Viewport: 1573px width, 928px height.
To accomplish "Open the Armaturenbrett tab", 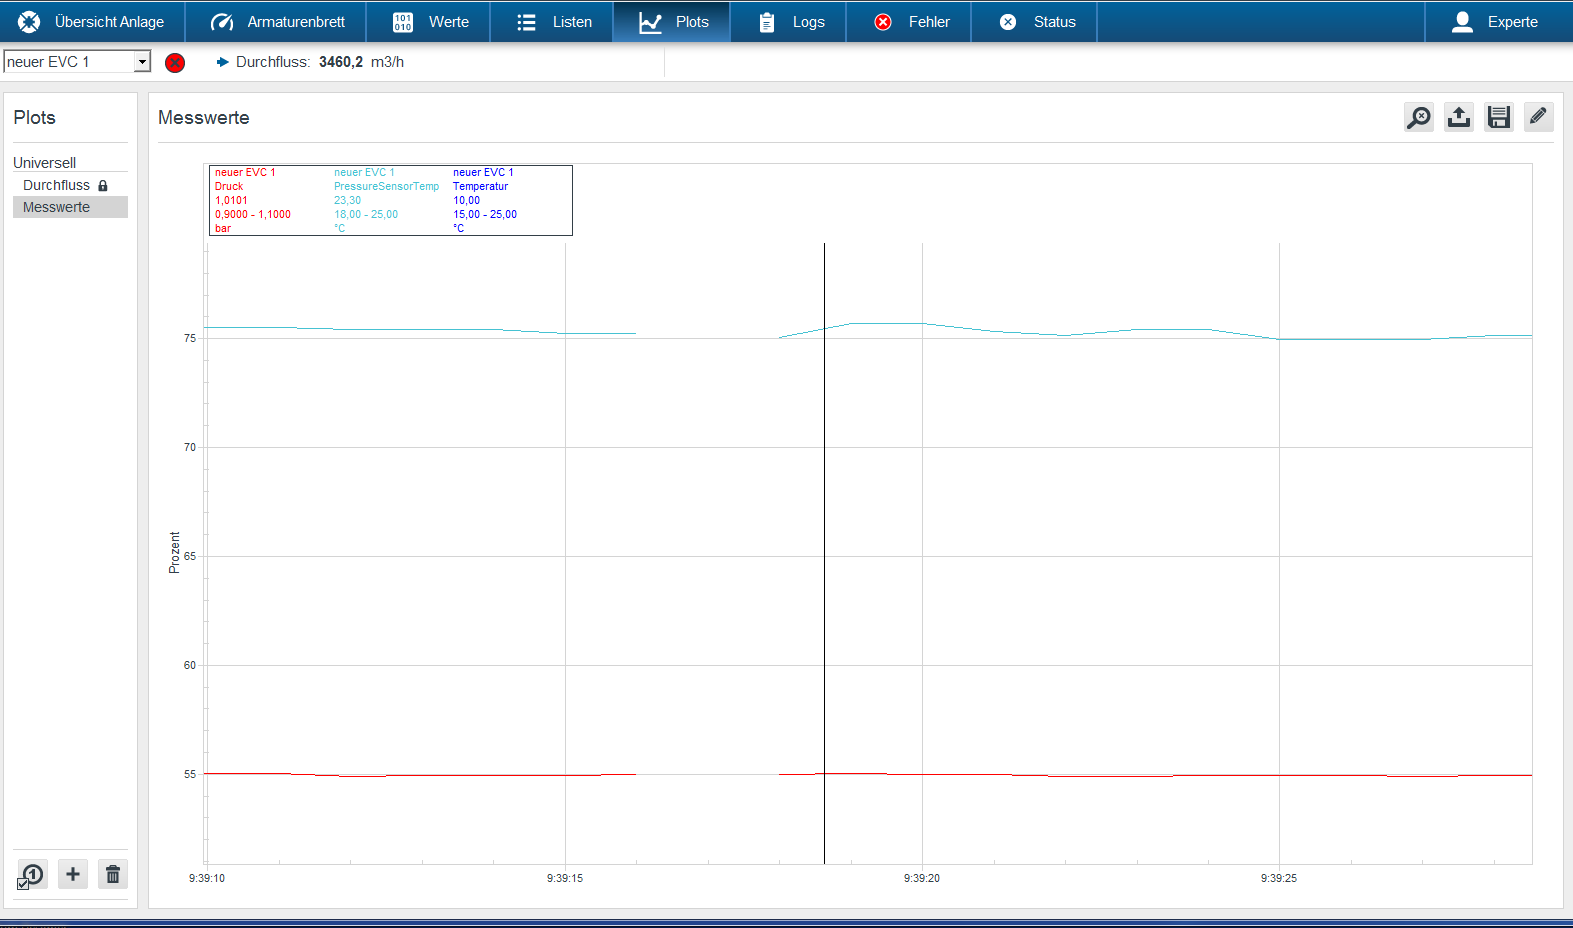I will [x=278, y=22].
